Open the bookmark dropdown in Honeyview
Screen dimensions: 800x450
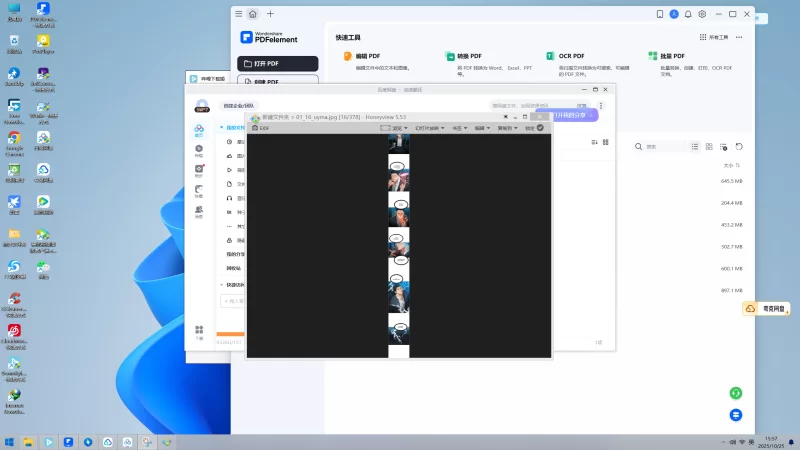461,128
